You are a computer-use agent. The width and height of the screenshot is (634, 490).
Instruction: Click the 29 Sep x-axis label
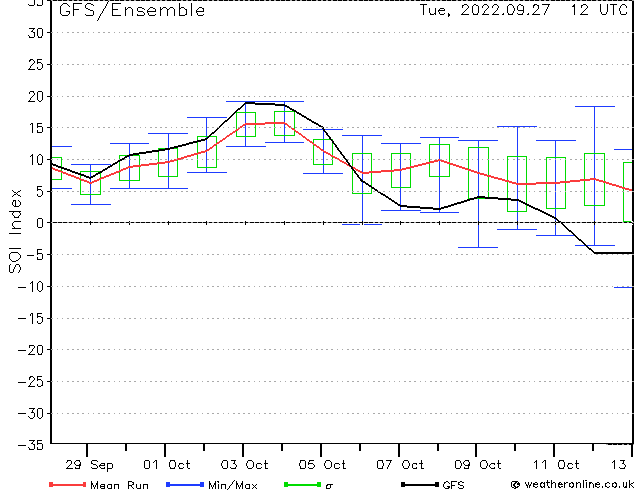89,465
